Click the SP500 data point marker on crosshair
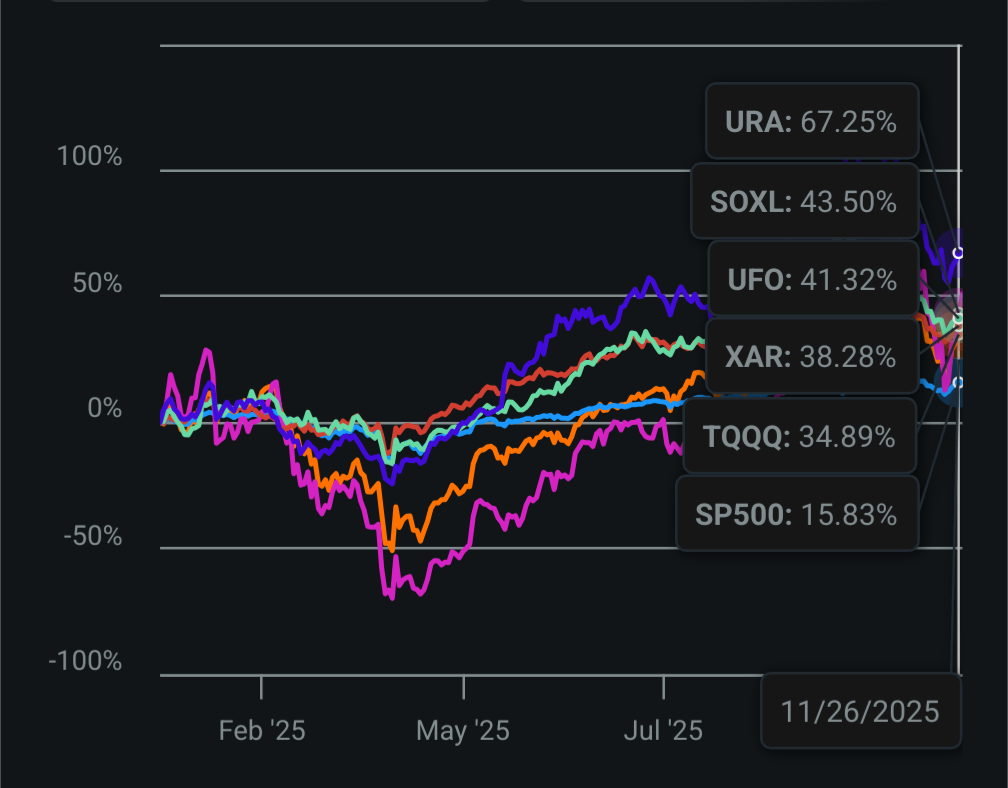1008x788 pixels. [x=958, y=382]
